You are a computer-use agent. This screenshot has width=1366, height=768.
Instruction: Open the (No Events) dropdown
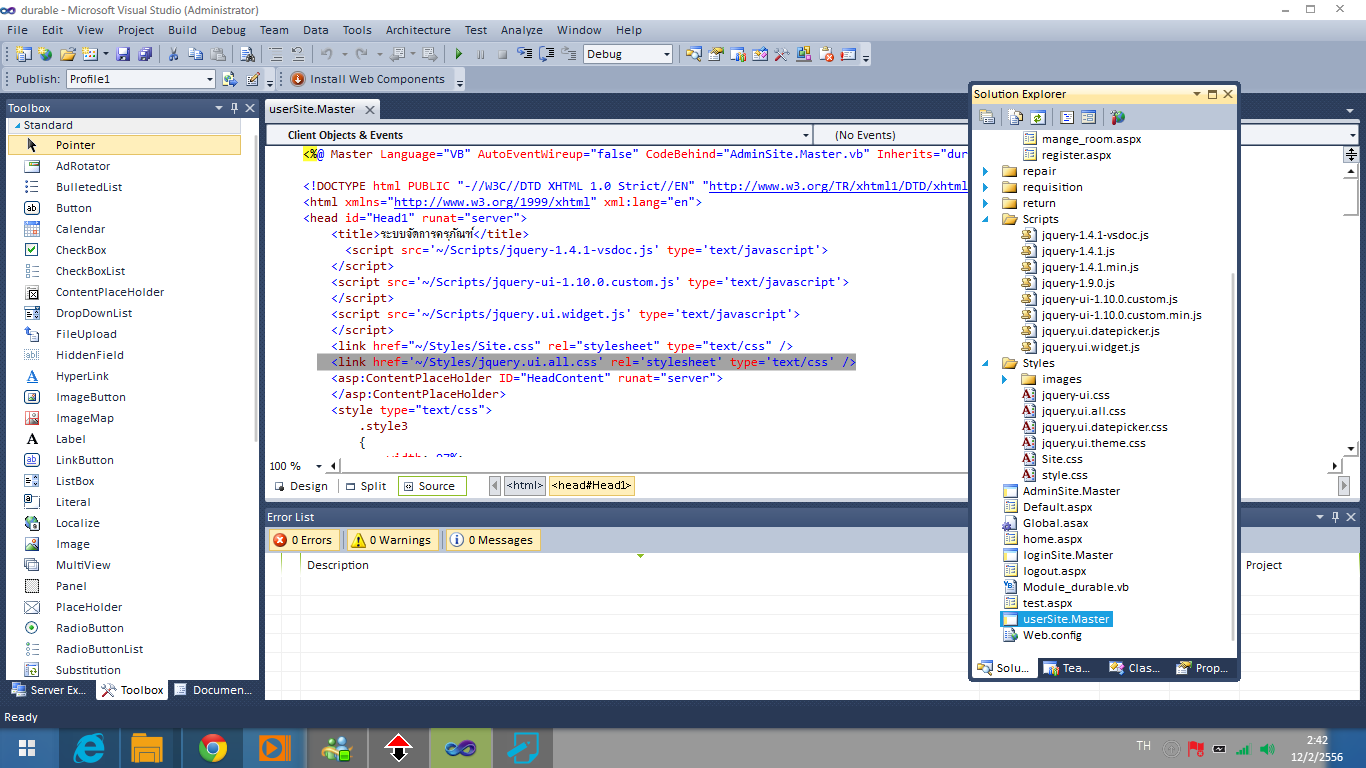tap(1353, 135)
